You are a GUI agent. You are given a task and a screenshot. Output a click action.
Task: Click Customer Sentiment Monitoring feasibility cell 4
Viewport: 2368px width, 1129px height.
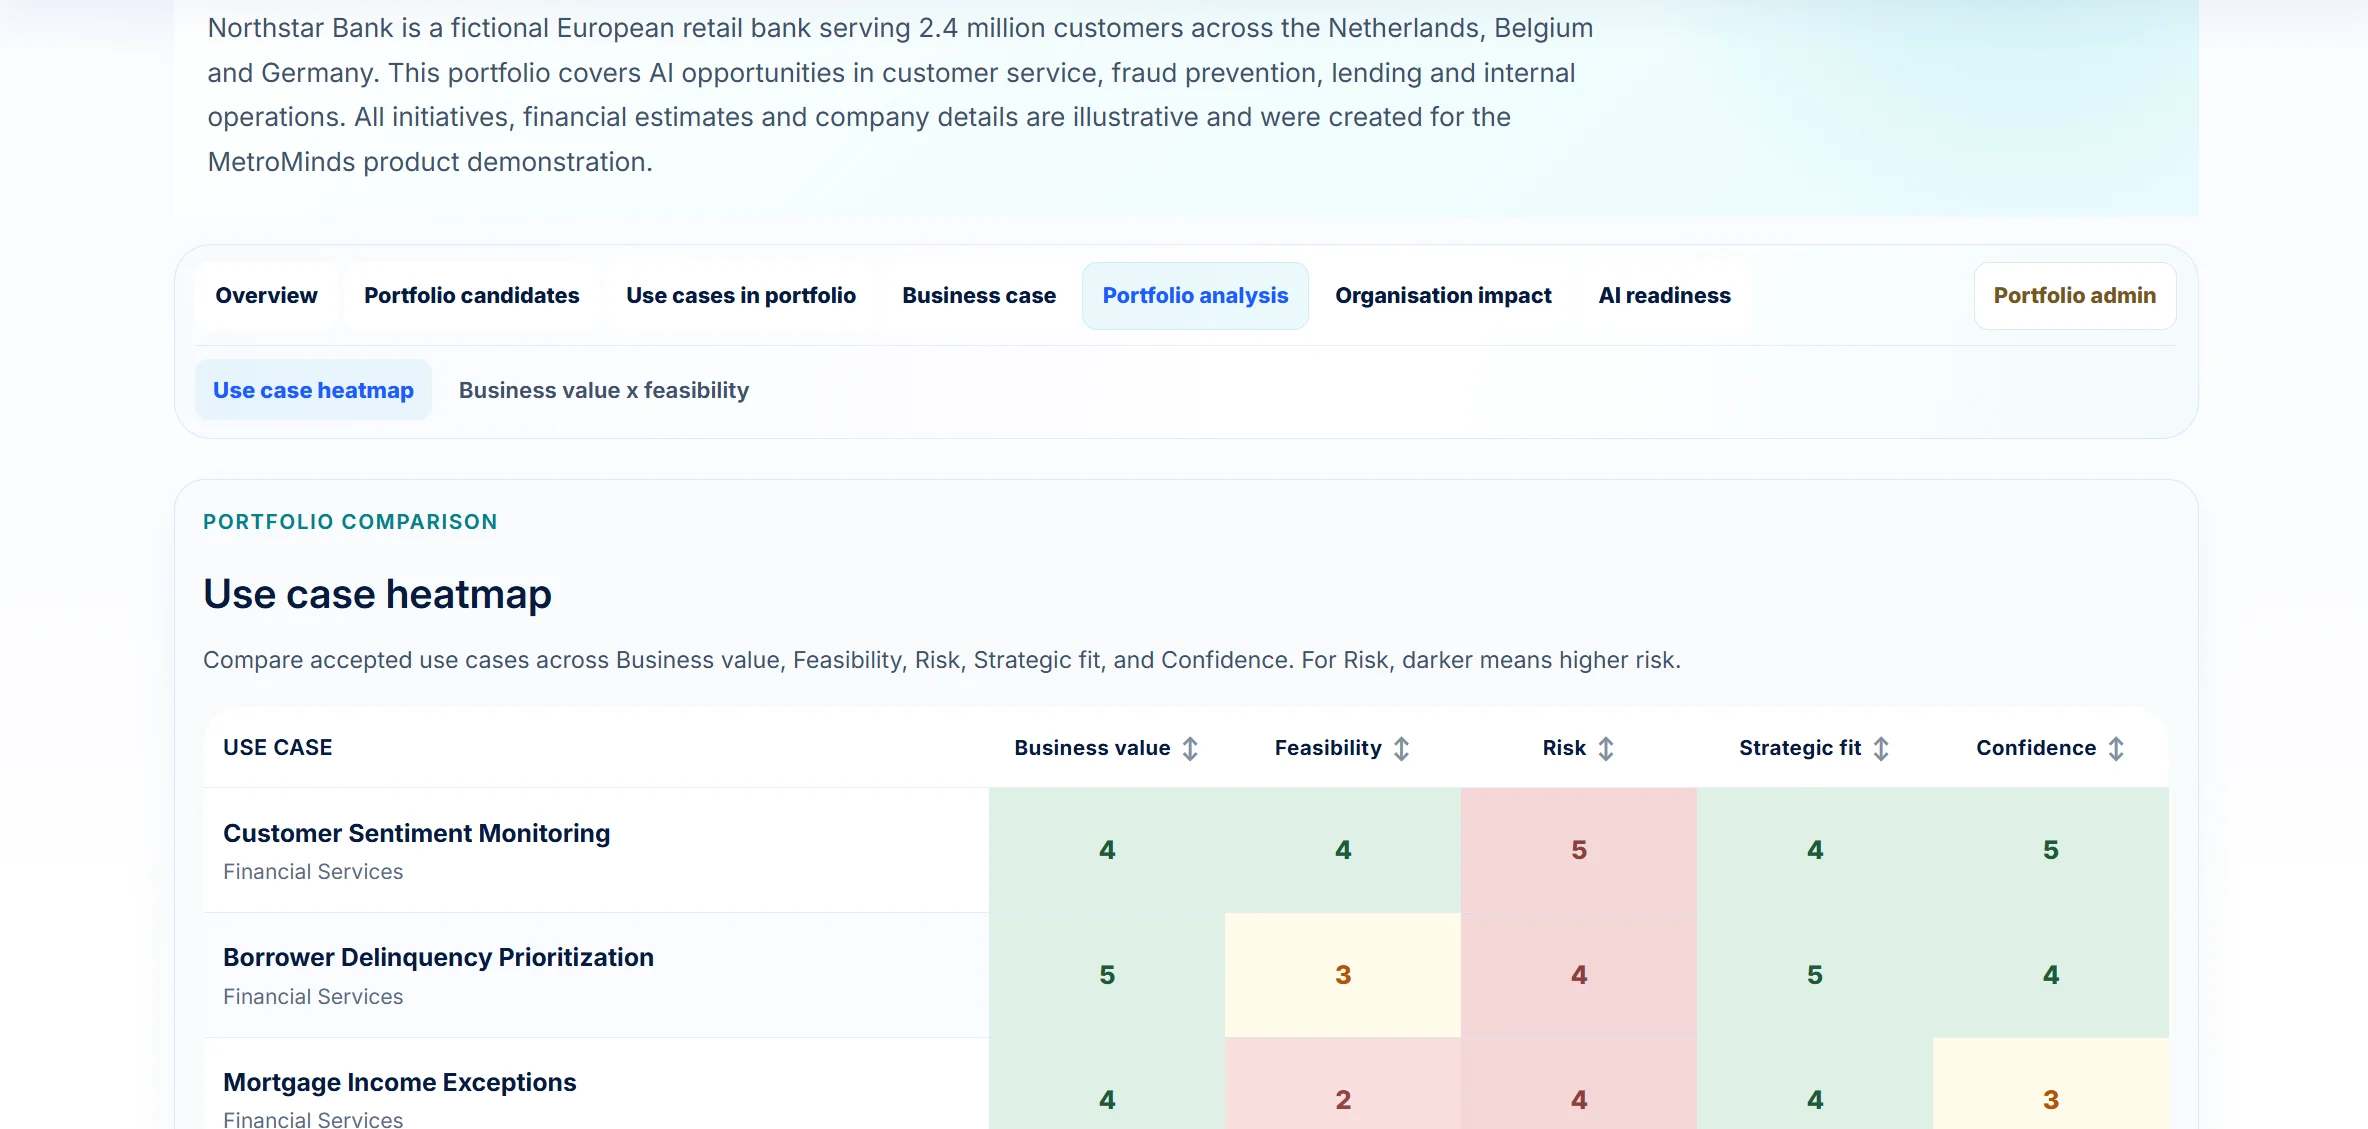tap(1342, 850)
